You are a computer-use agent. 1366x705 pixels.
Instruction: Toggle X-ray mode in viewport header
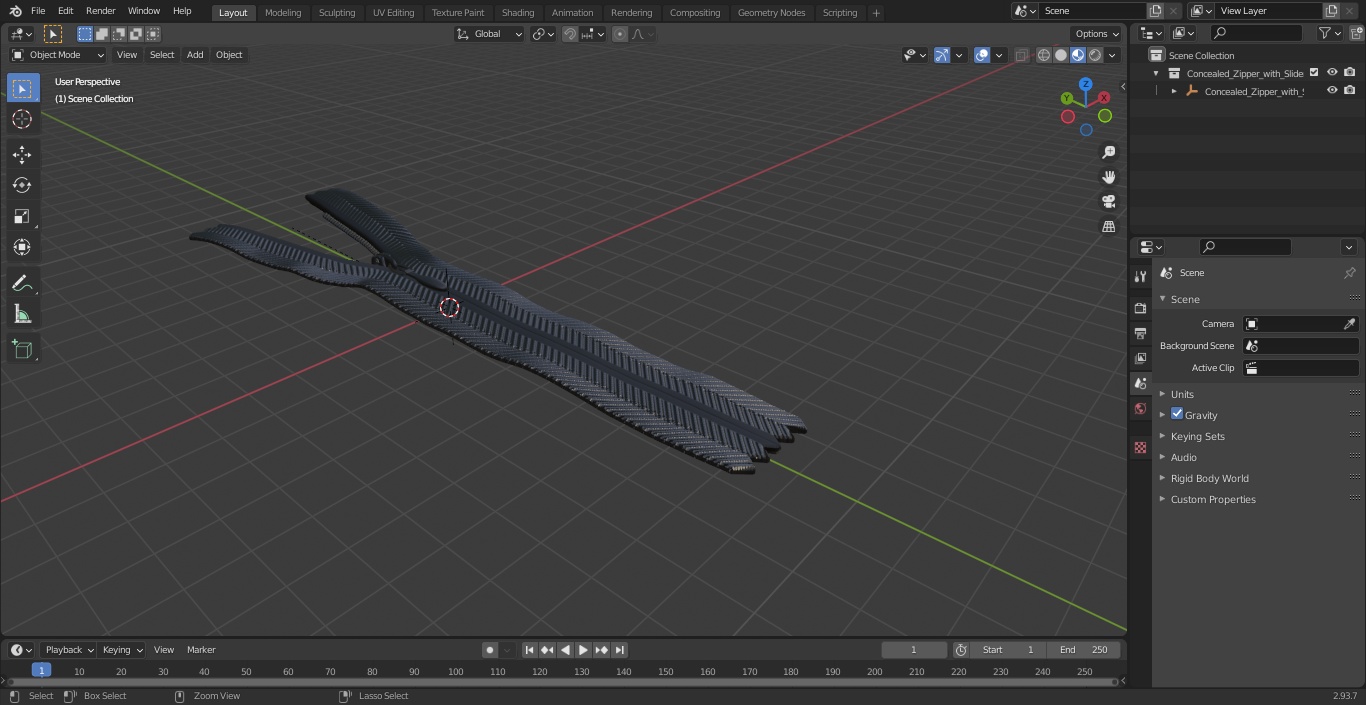pos(1021,55)
